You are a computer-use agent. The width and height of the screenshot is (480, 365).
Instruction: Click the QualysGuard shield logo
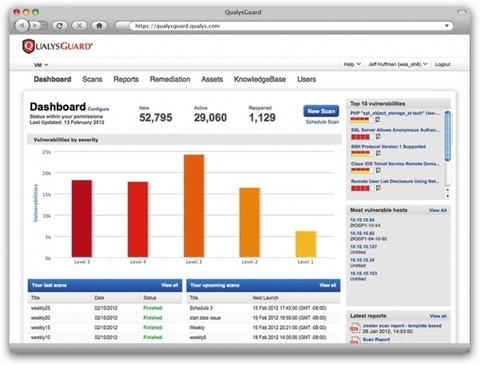(28, 46)
